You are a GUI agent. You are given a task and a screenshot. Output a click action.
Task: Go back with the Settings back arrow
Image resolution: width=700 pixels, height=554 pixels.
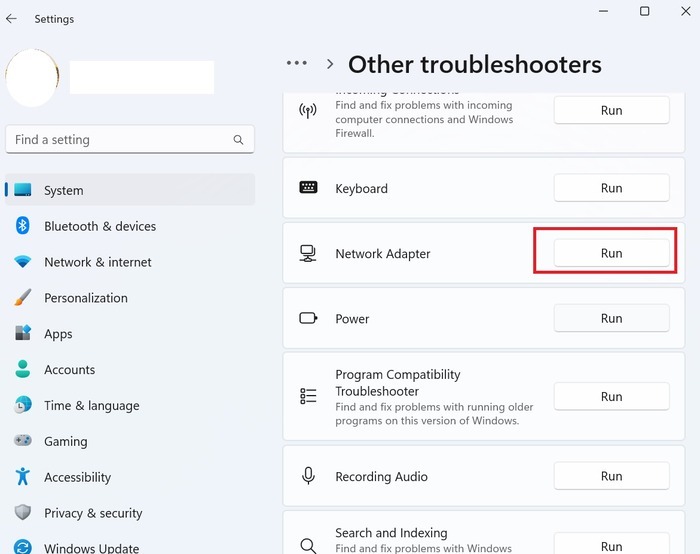pos(11,19)
